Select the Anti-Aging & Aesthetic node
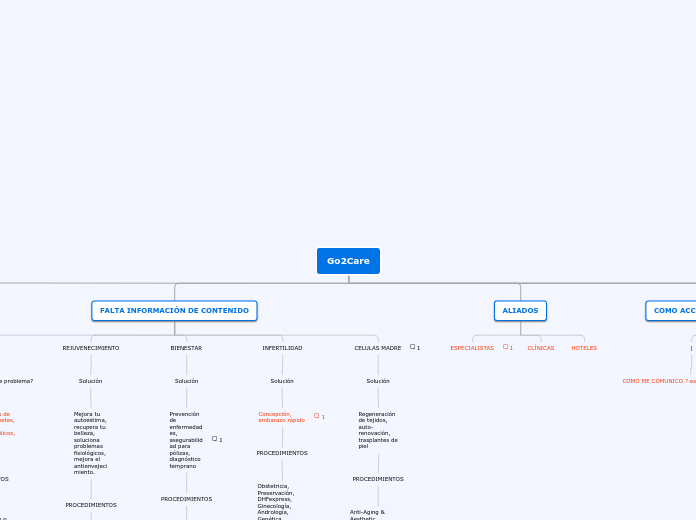This screenshot has height=520, width=696. point(368,515)
